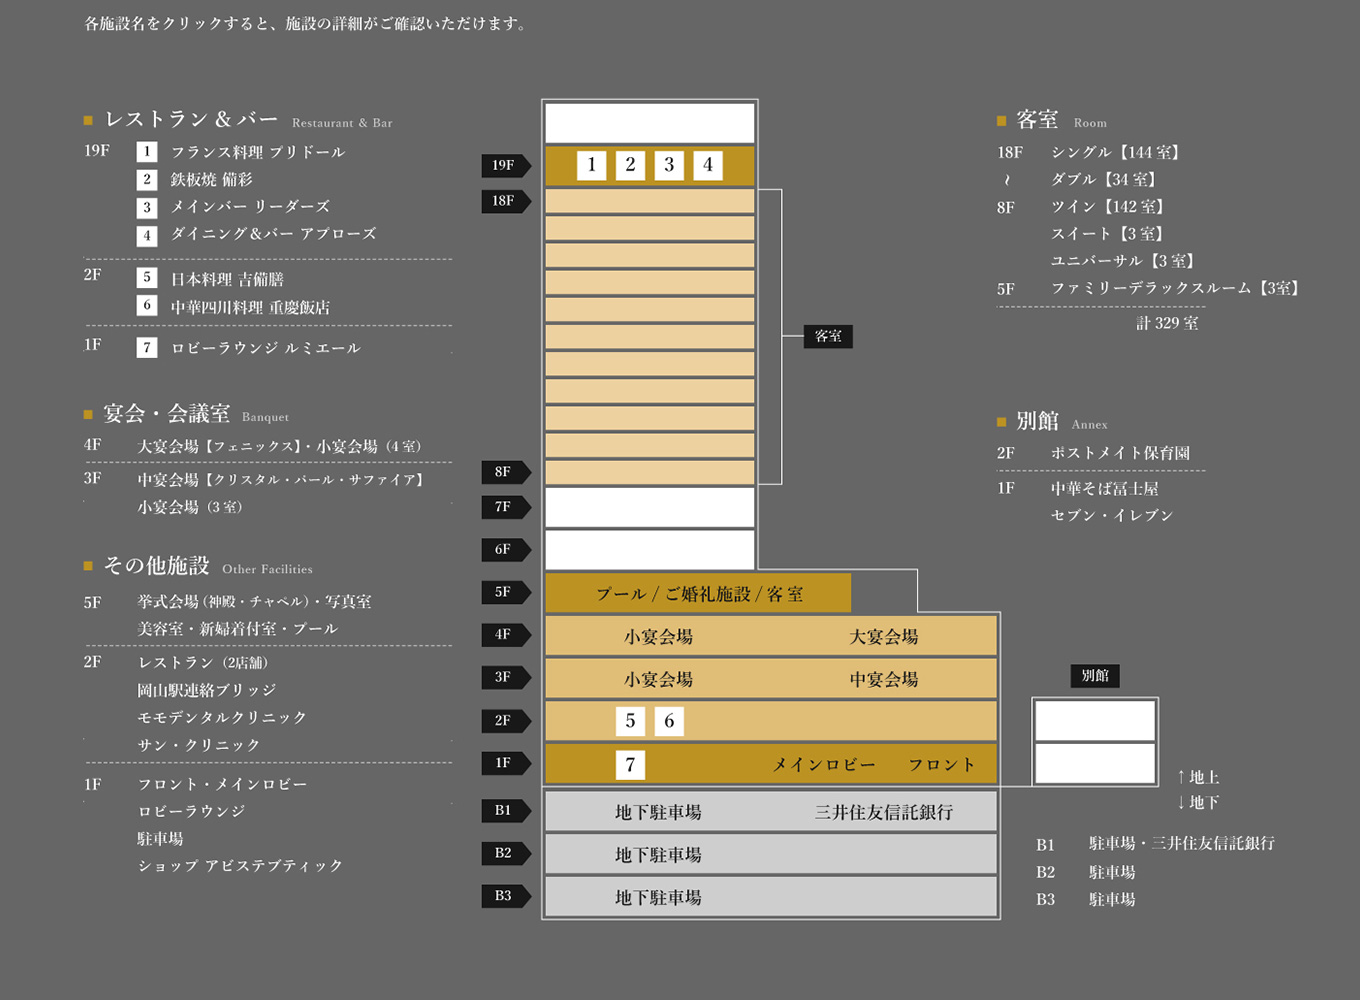Select number 5 box on 2F diagram
The height and width of the screenshot is (1000, 1360).
(630, 721)
